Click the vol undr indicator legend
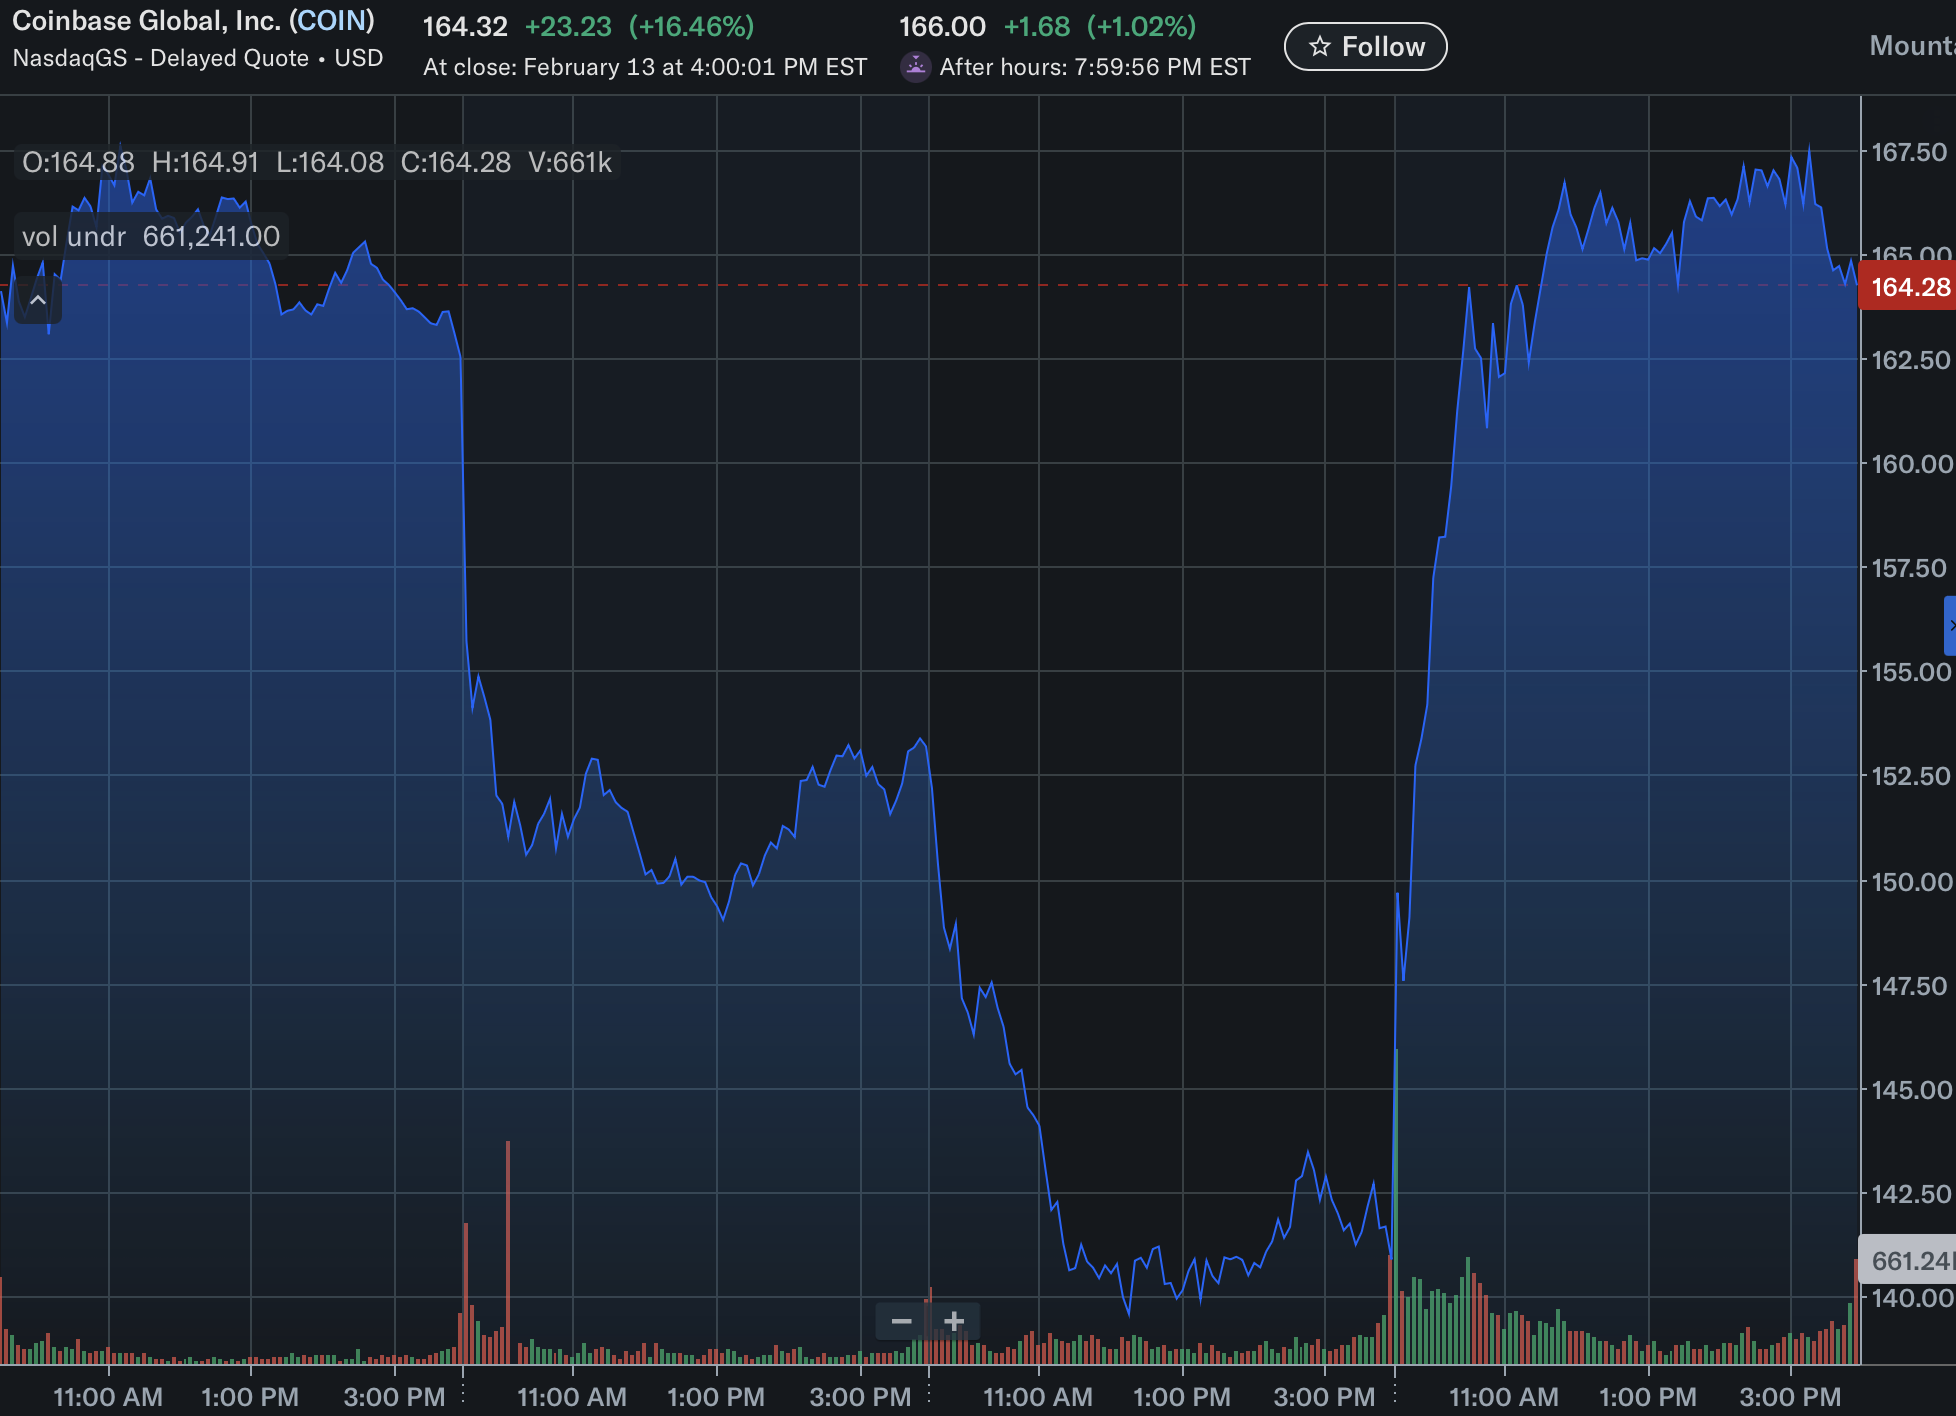The image size is (1956, 1416). pos(151,236)
